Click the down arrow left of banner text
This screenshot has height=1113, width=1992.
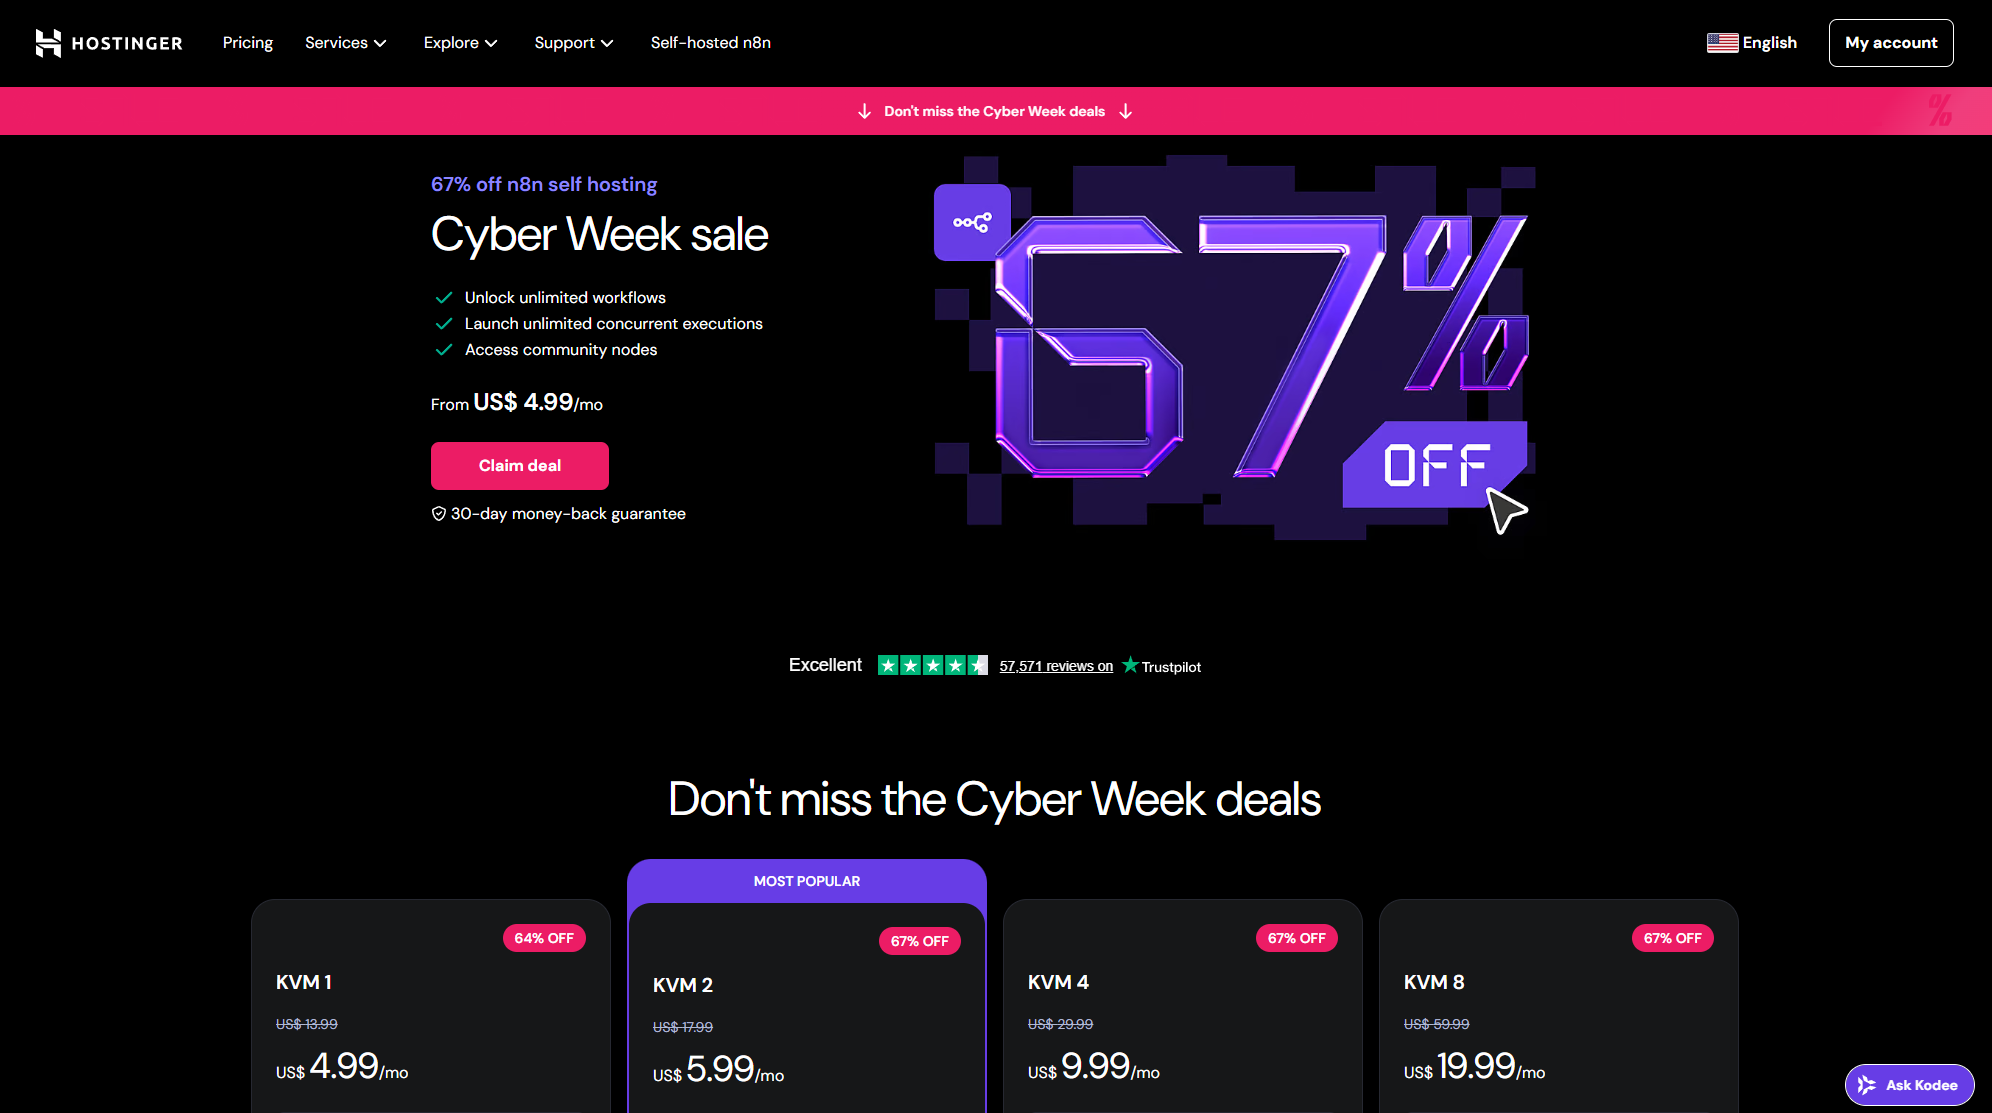[x=865, y=111]
